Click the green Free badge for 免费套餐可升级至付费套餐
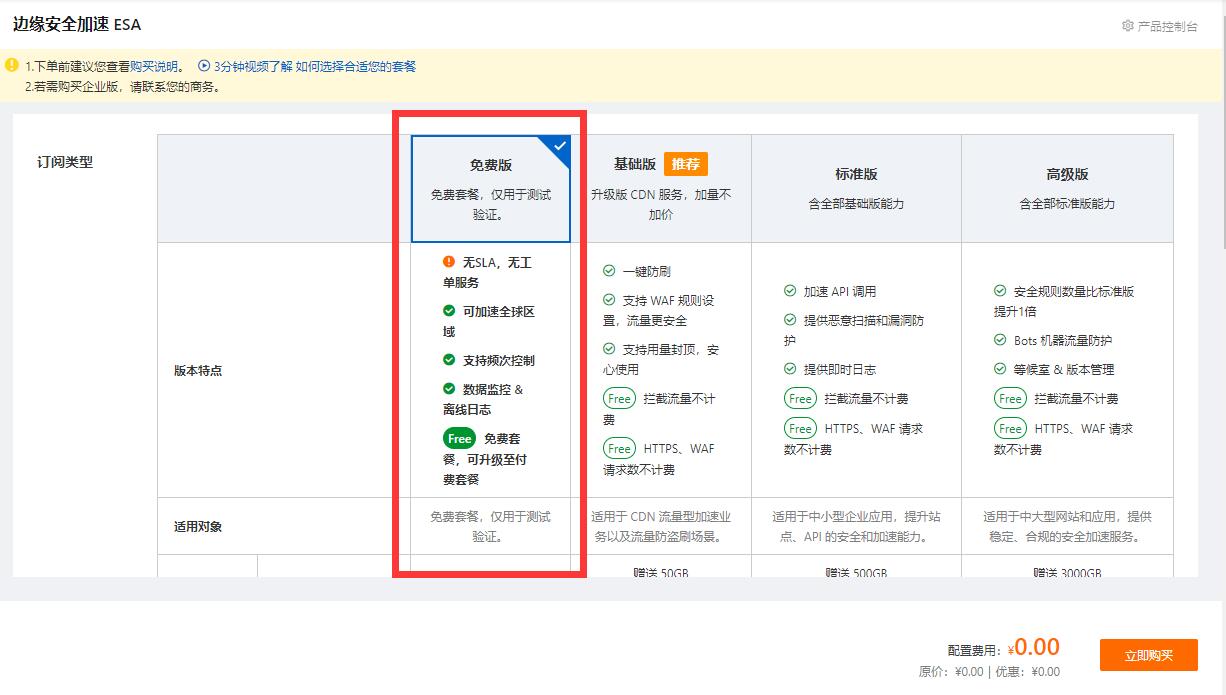1226x695 pixels. coord(459,437)
